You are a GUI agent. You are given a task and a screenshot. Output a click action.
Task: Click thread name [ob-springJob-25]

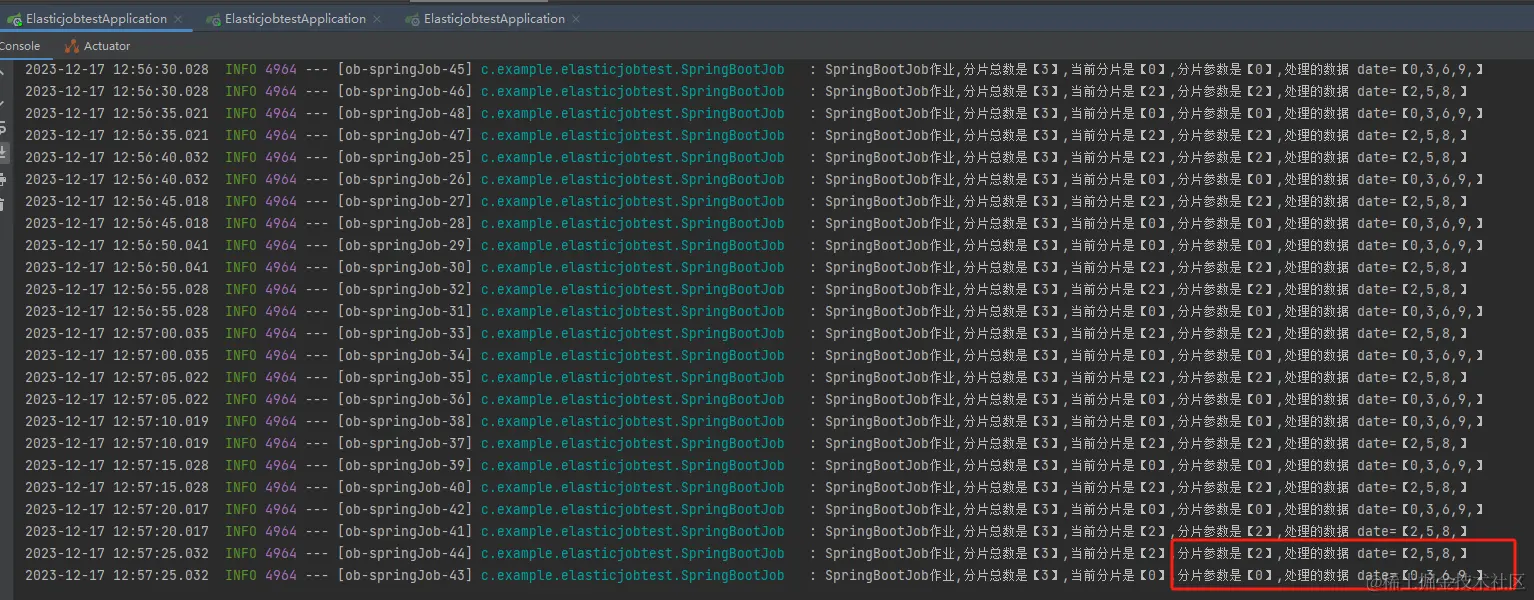(x=405, y=157)
